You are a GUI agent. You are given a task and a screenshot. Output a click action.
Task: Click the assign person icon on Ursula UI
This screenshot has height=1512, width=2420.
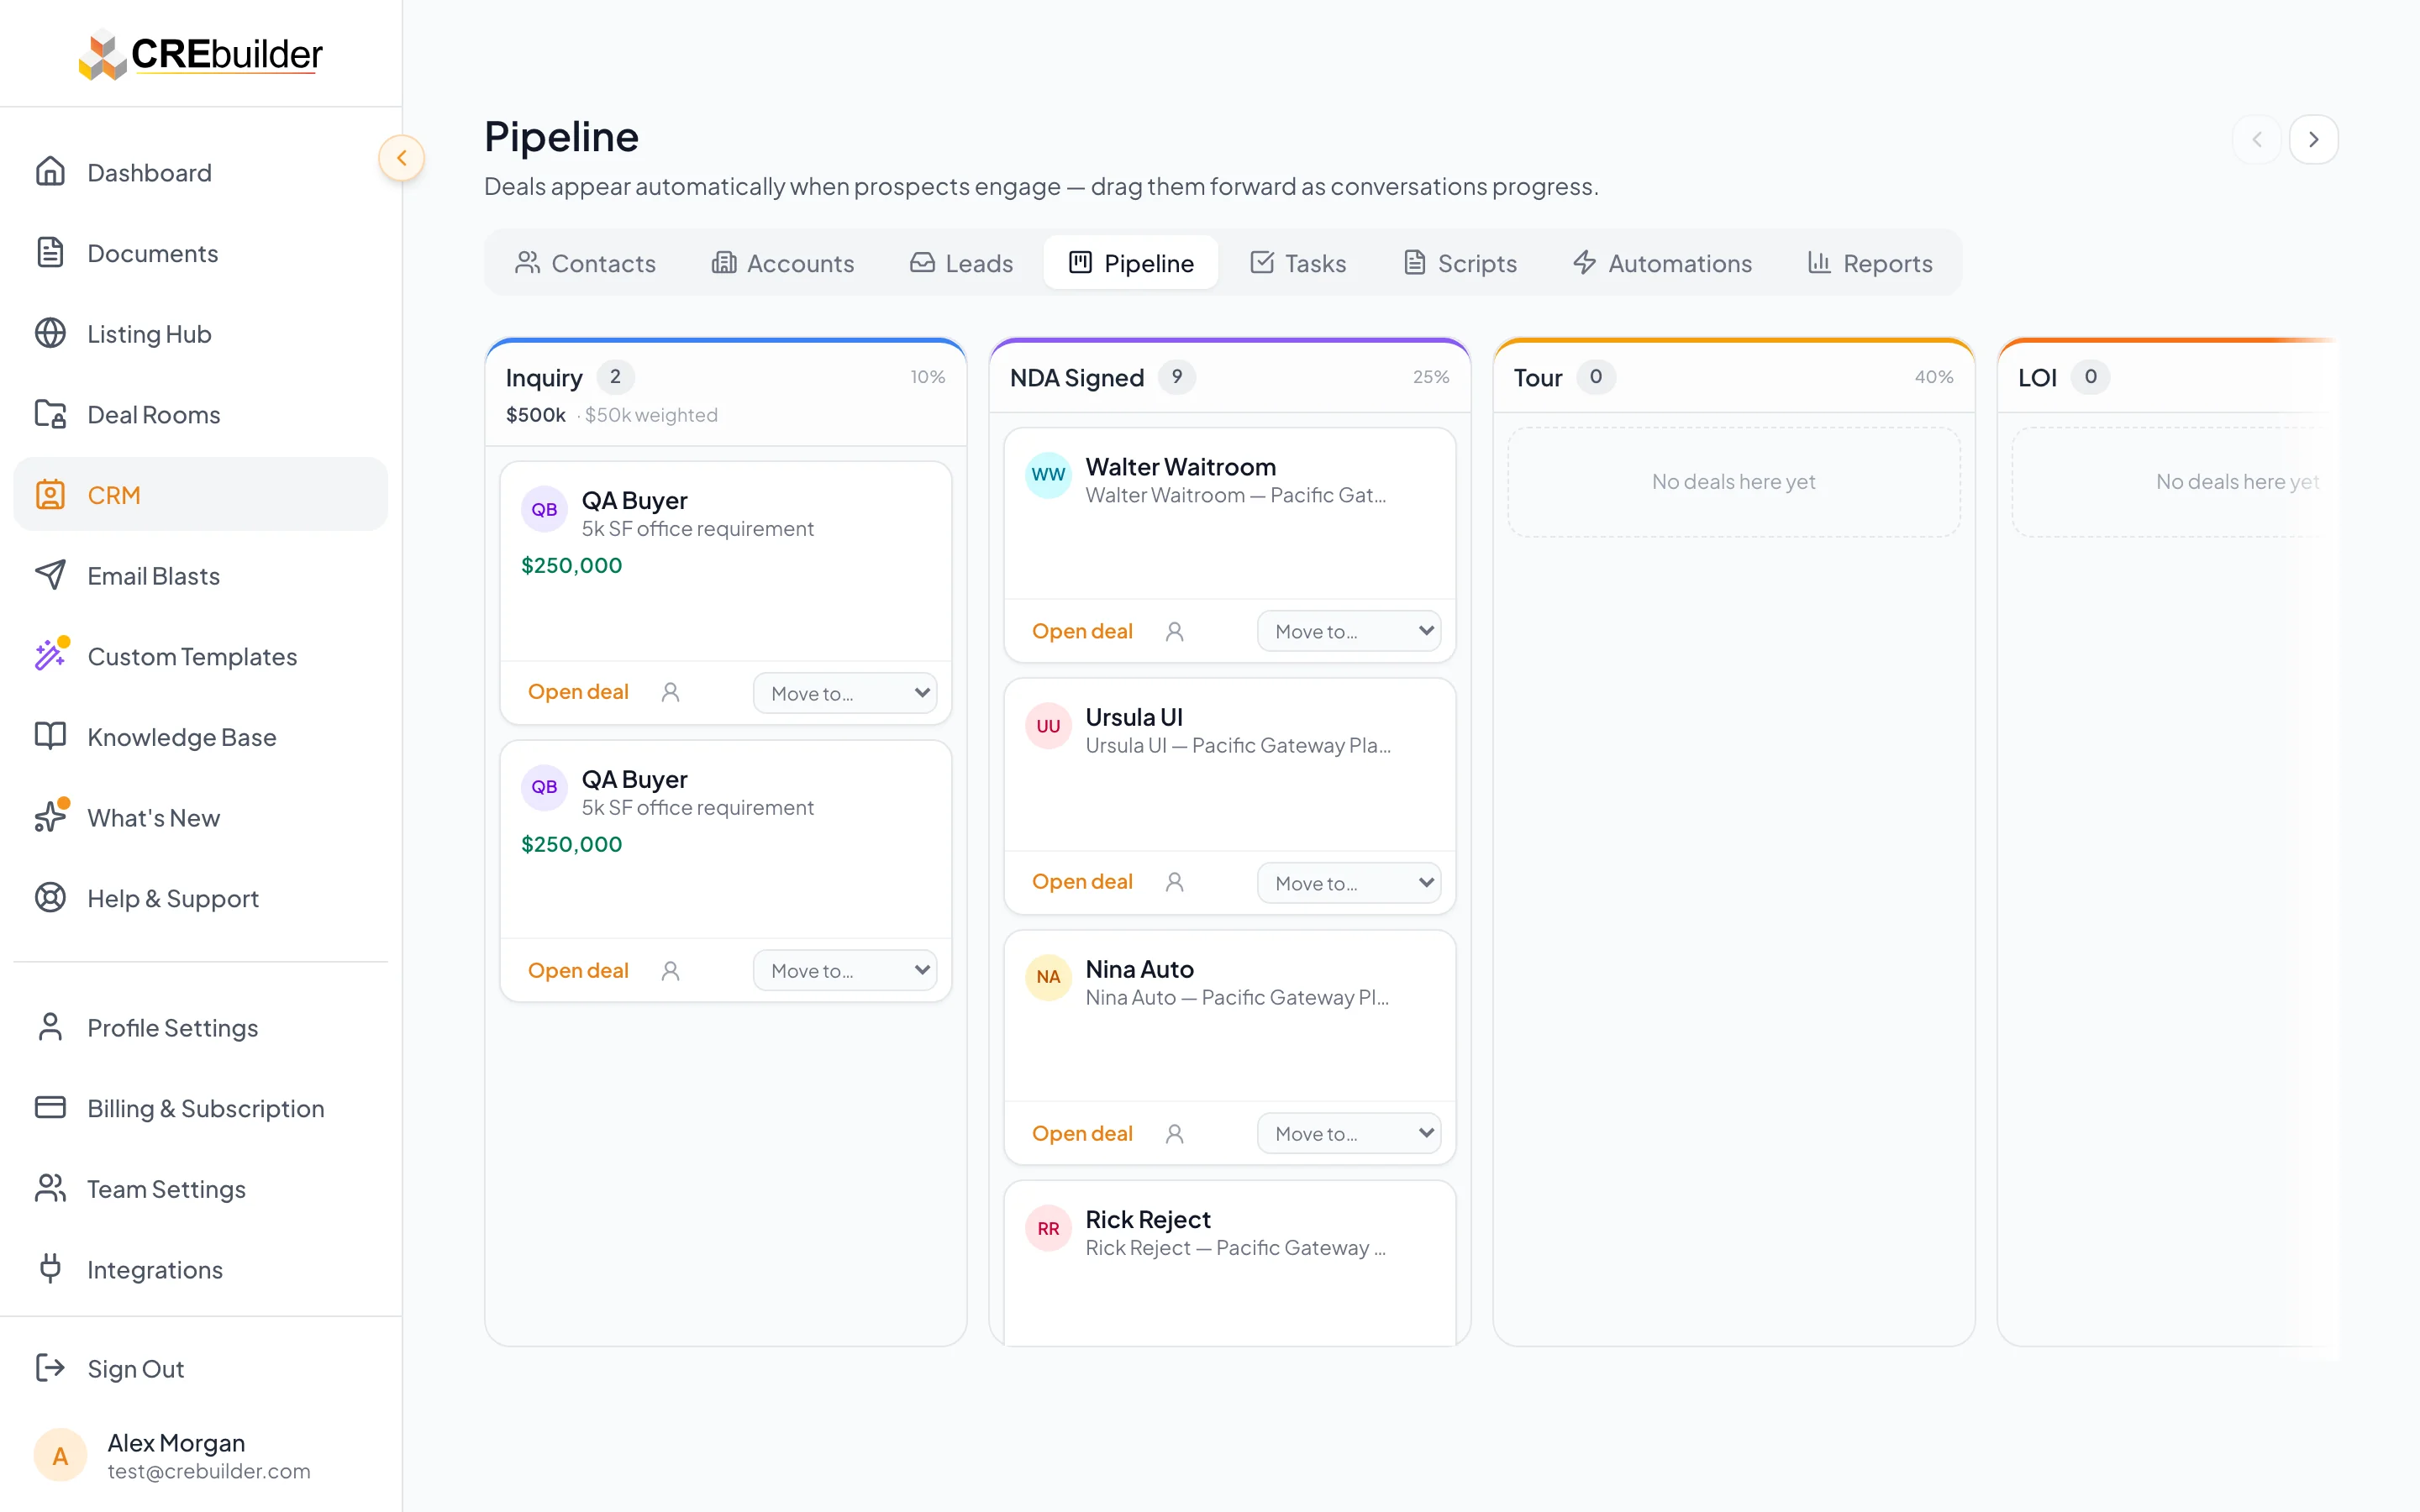point(1175,882)
